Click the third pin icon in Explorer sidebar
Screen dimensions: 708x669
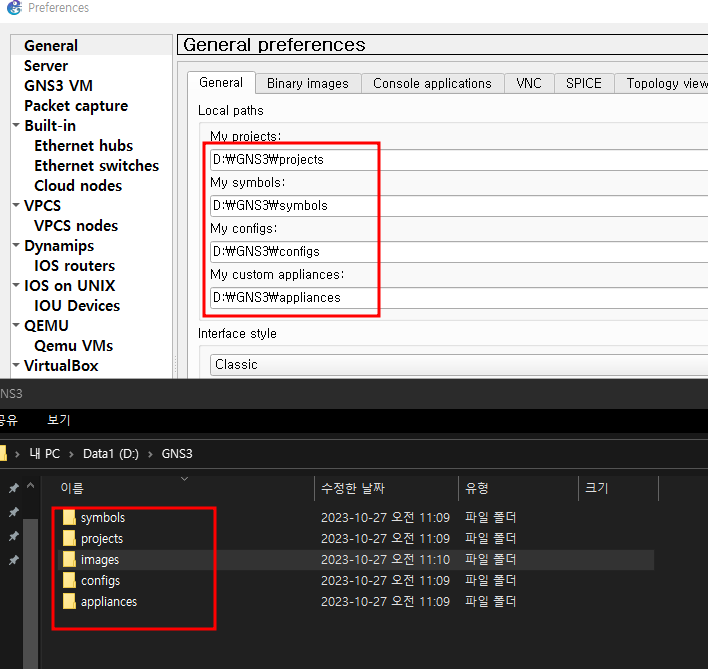pos(14,536)
